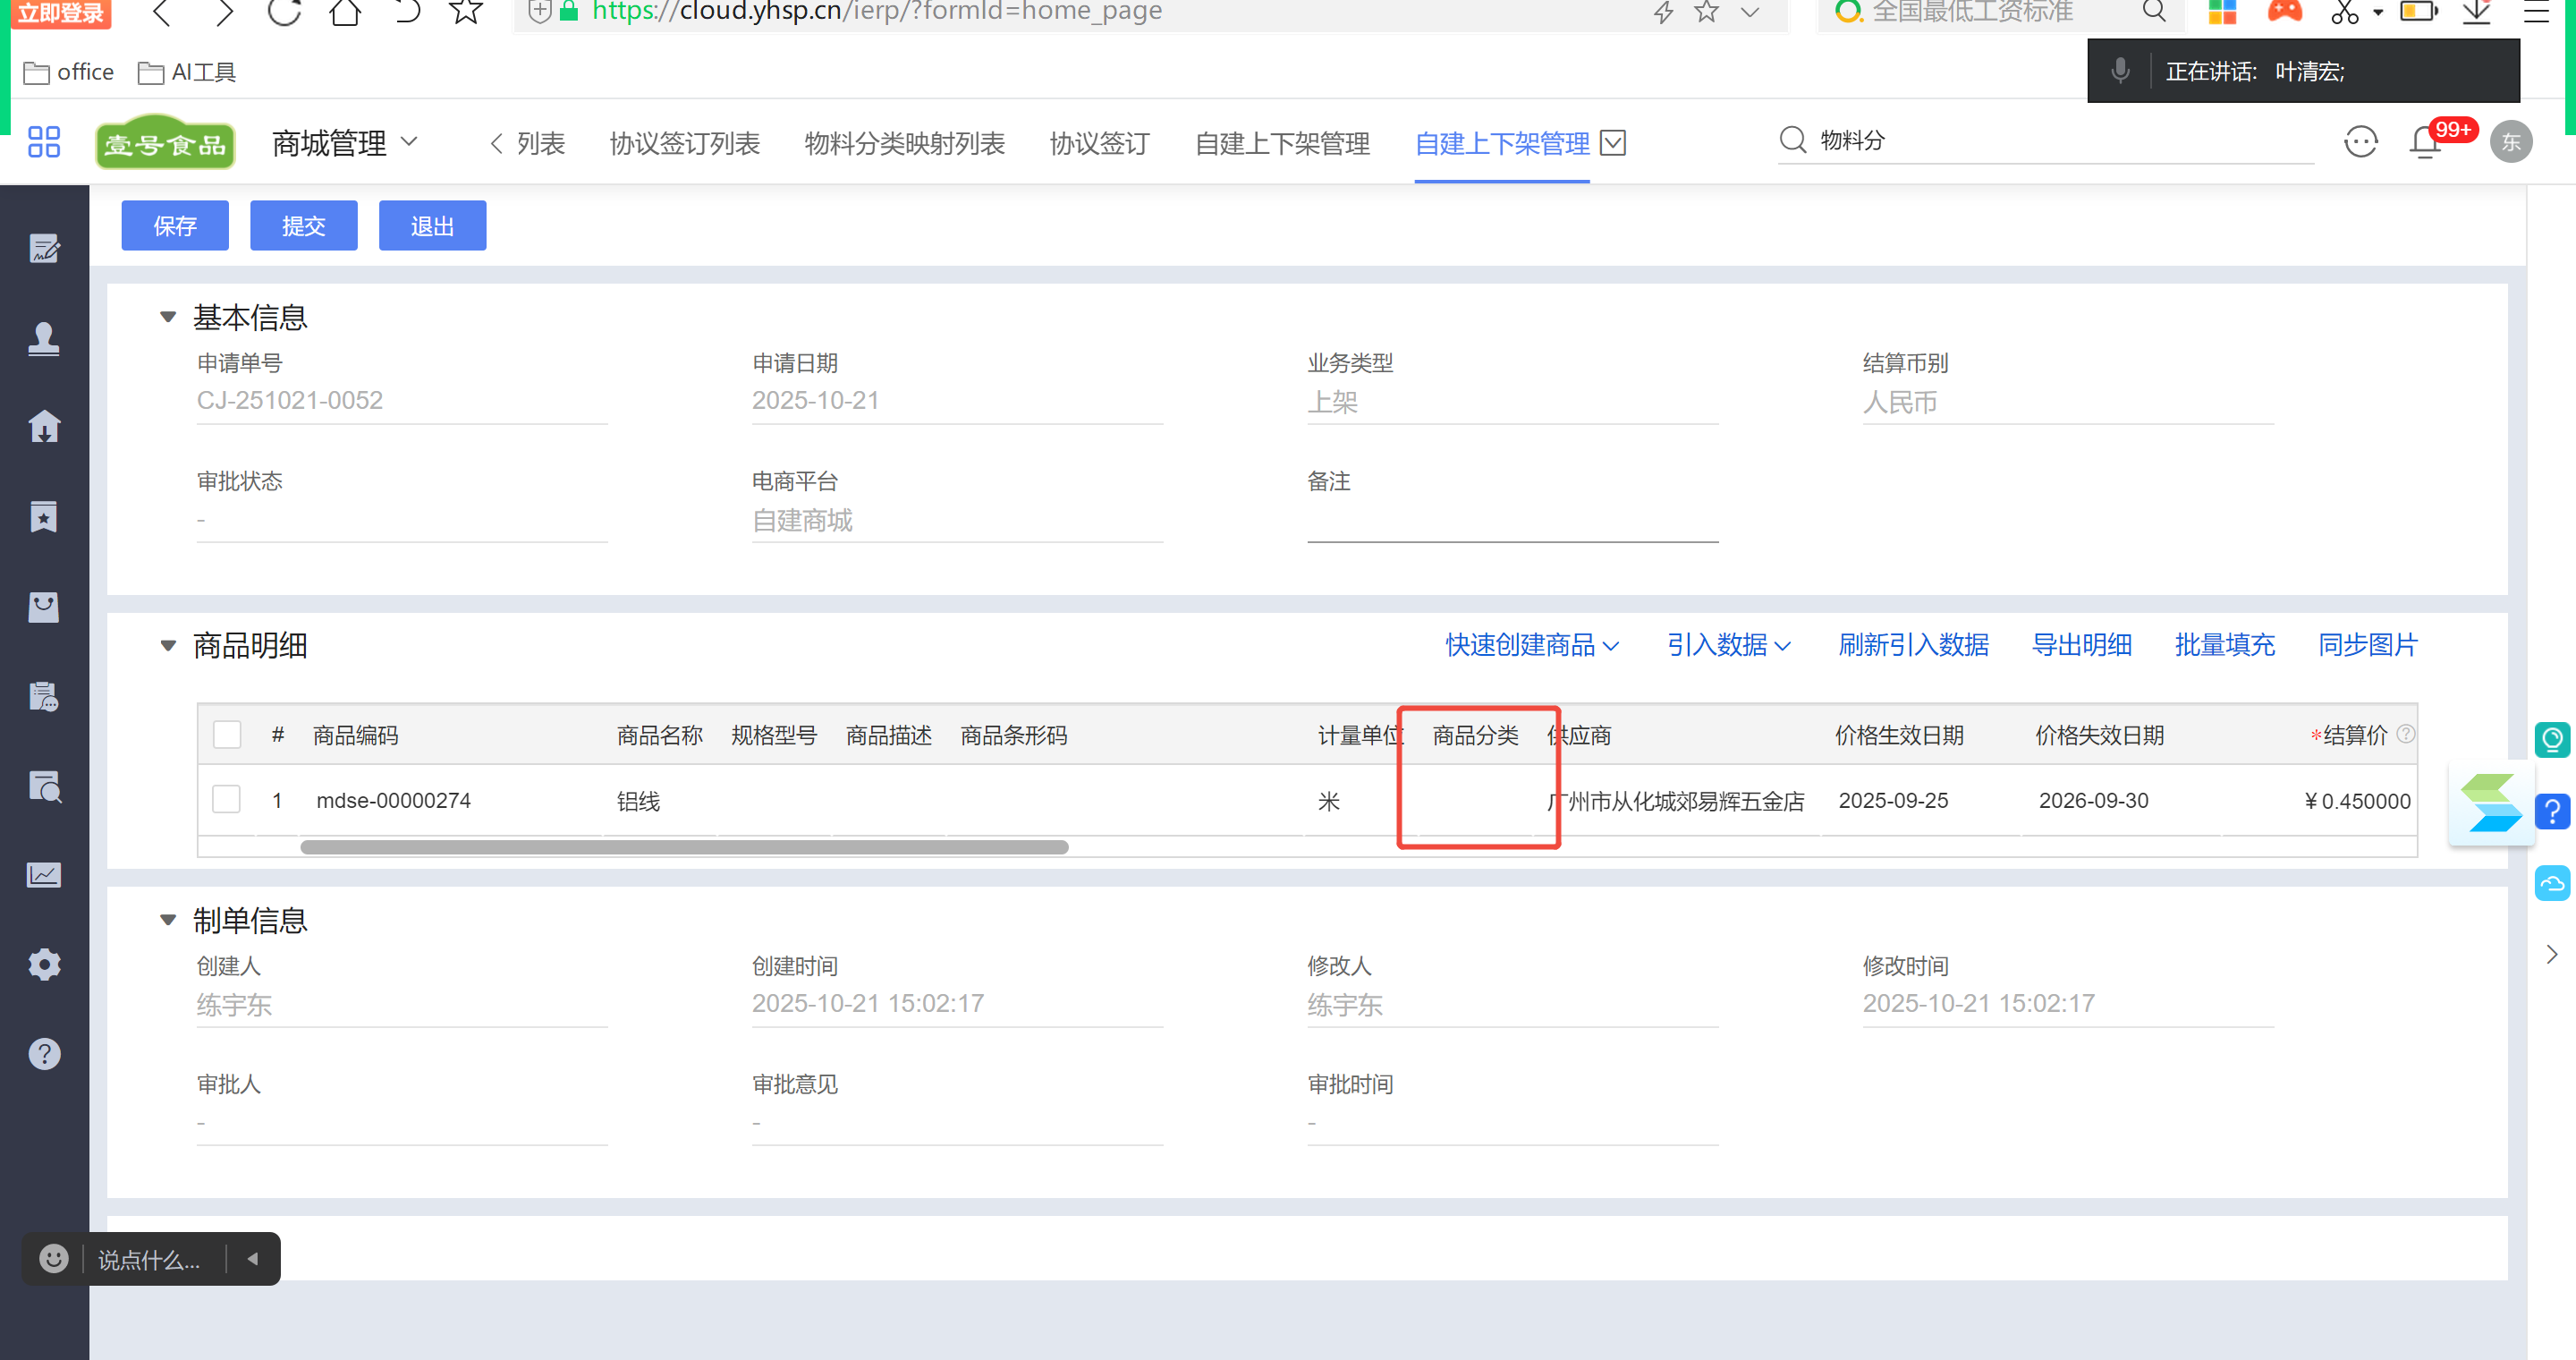Click the notification bell icon
Screen dimensions: 2576x1360
pos(2424,143)
